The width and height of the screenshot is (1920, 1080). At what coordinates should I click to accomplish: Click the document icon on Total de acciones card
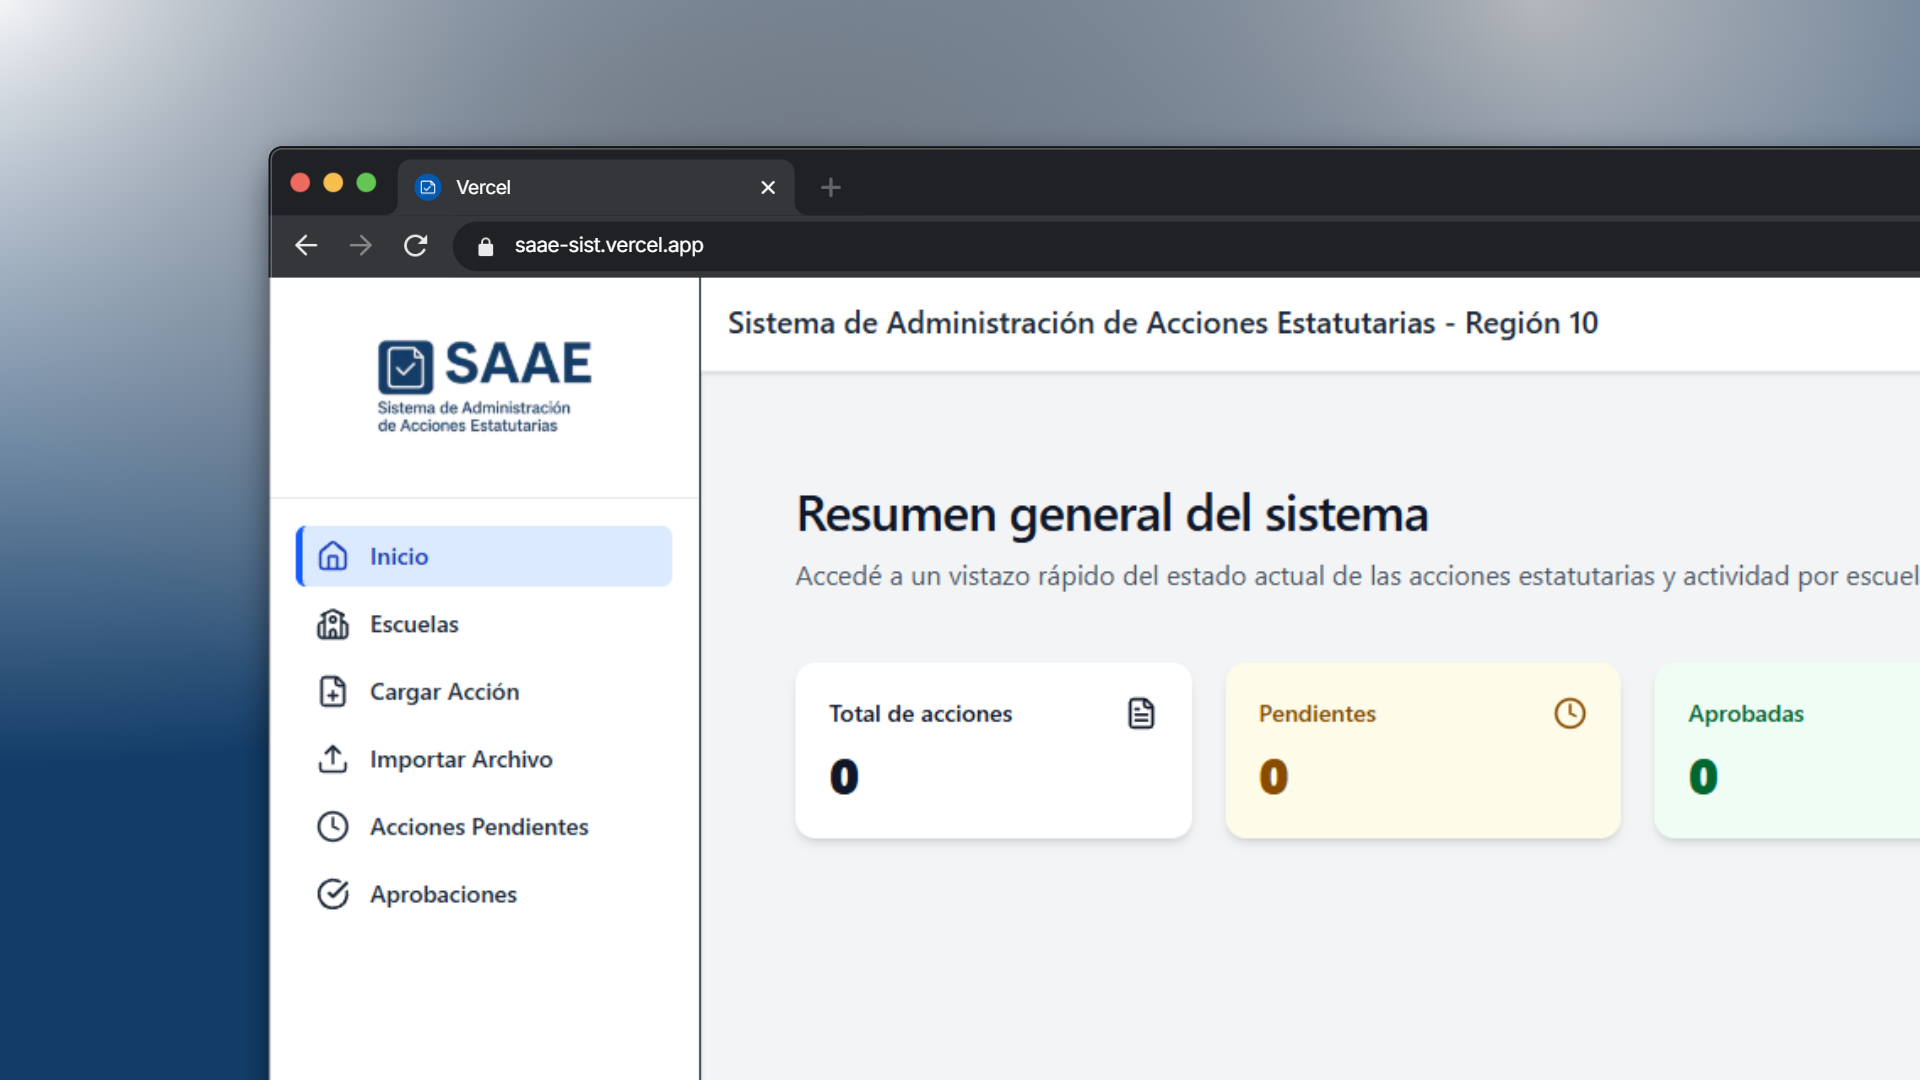(x=1141, y=713)
